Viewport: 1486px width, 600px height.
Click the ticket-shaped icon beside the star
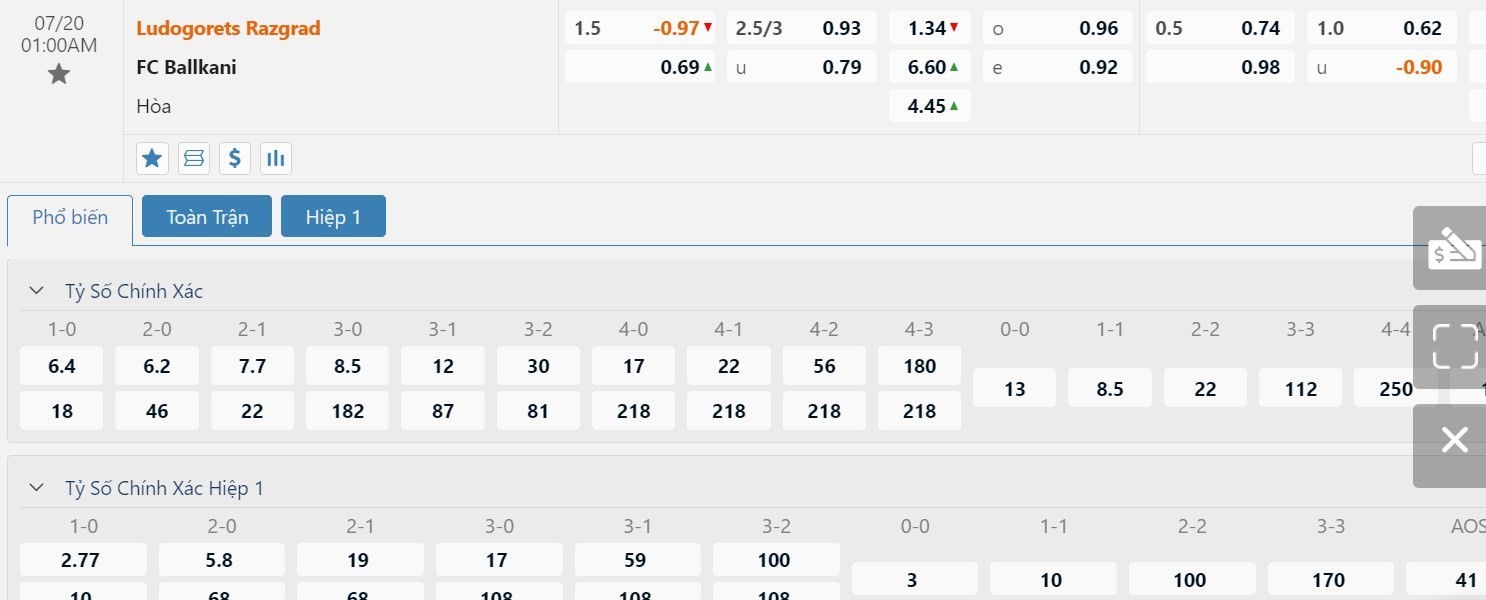(x=194, y=158)
